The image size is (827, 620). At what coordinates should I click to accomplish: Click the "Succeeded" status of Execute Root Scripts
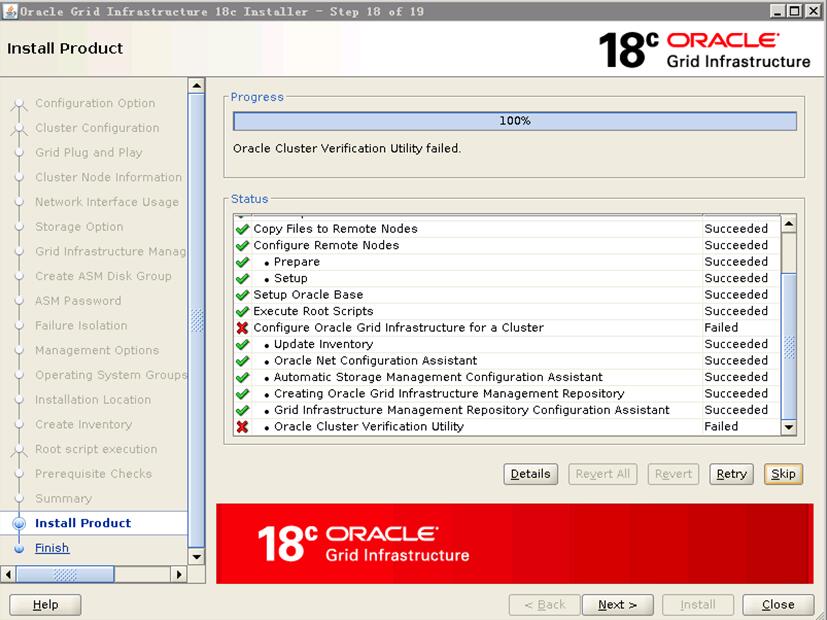(x=736, y=312)
